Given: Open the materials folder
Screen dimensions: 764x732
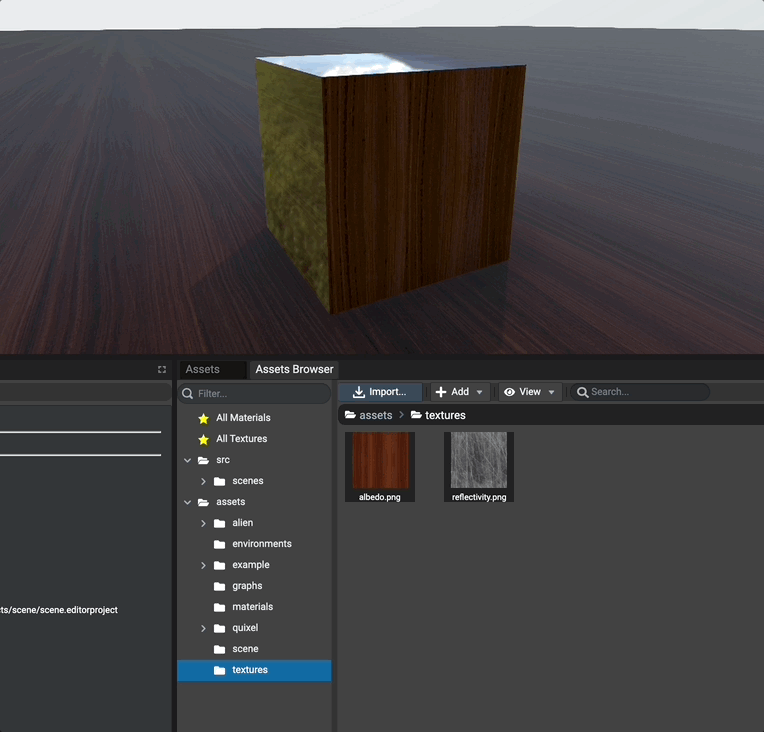Looking at the screenshot, I should [x=254, y=606].
